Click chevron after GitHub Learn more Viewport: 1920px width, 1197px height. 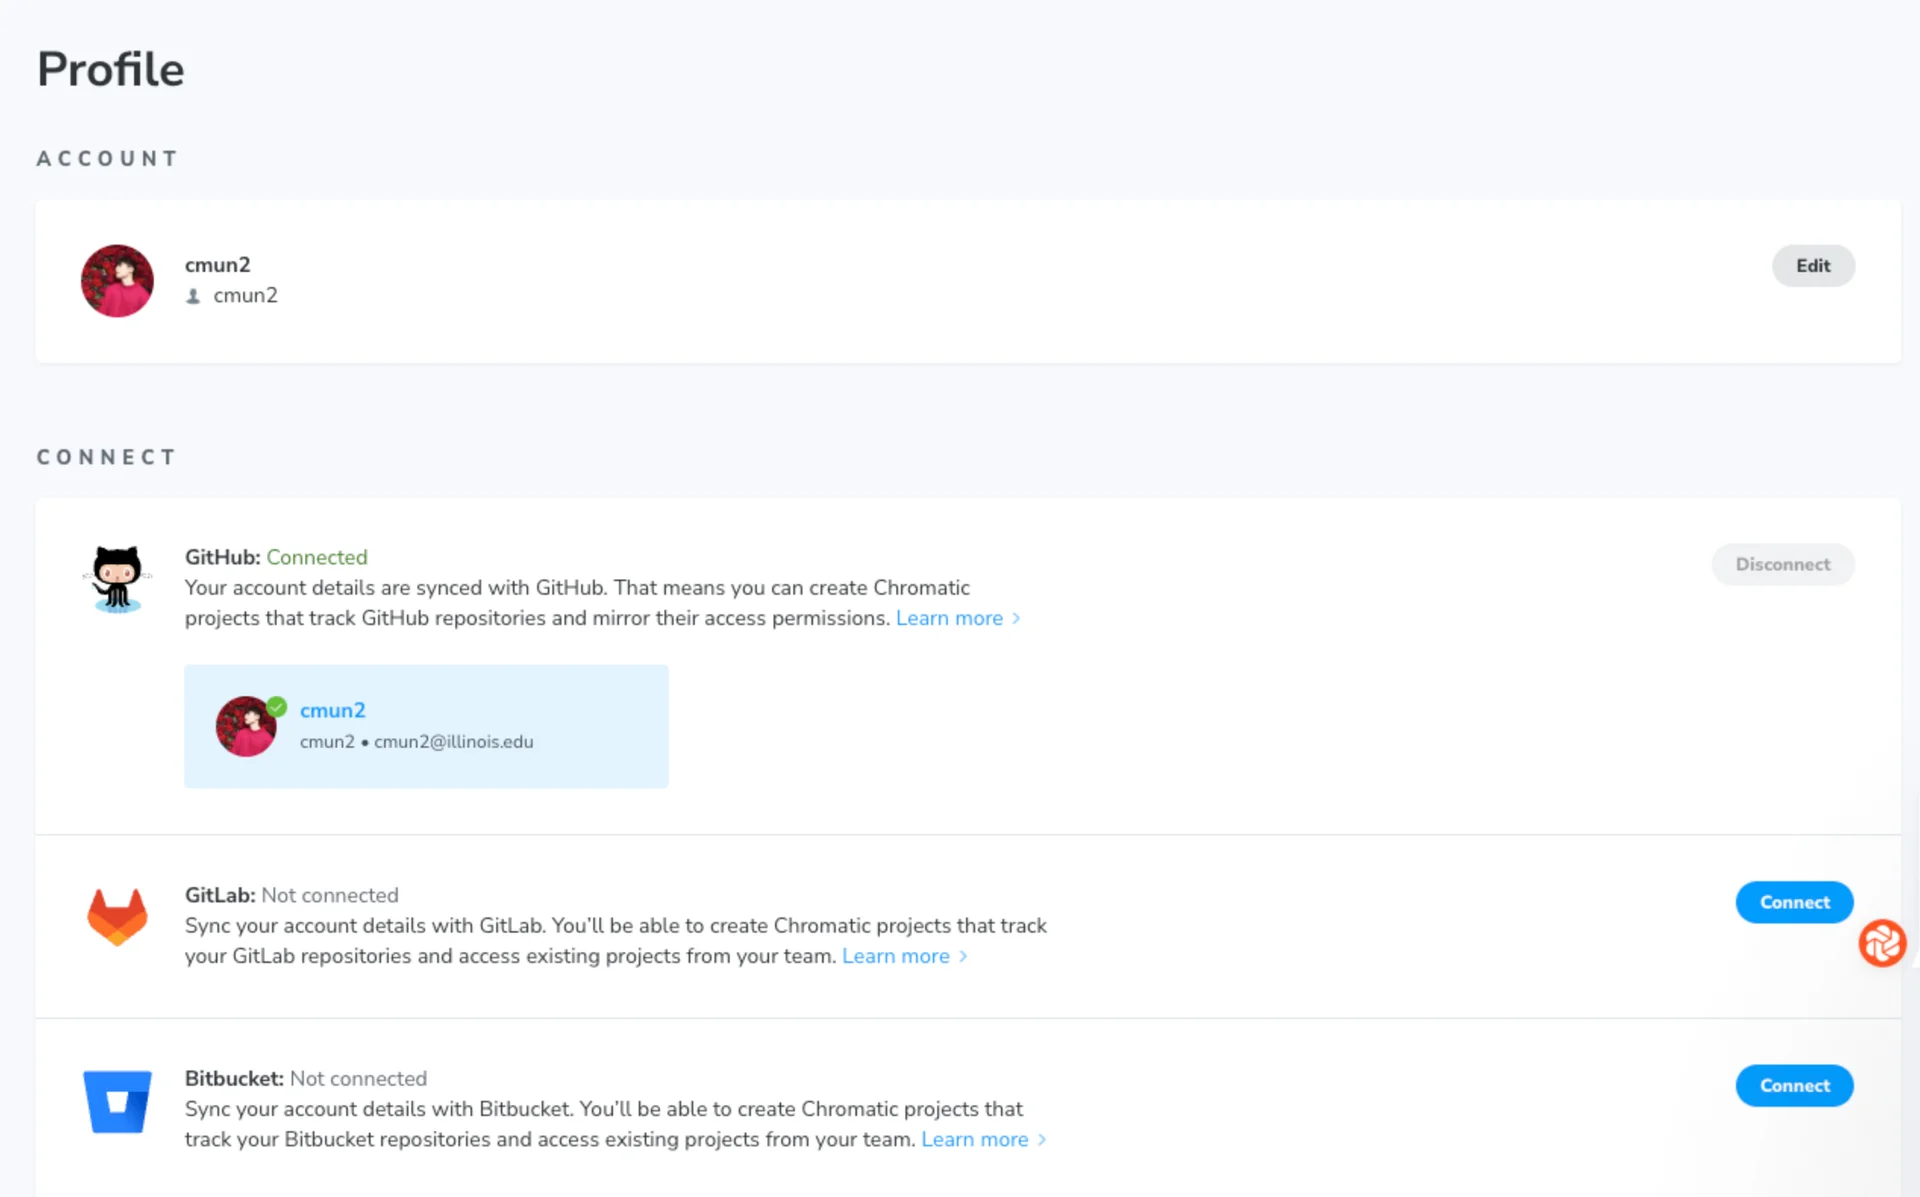point(1016,618)
